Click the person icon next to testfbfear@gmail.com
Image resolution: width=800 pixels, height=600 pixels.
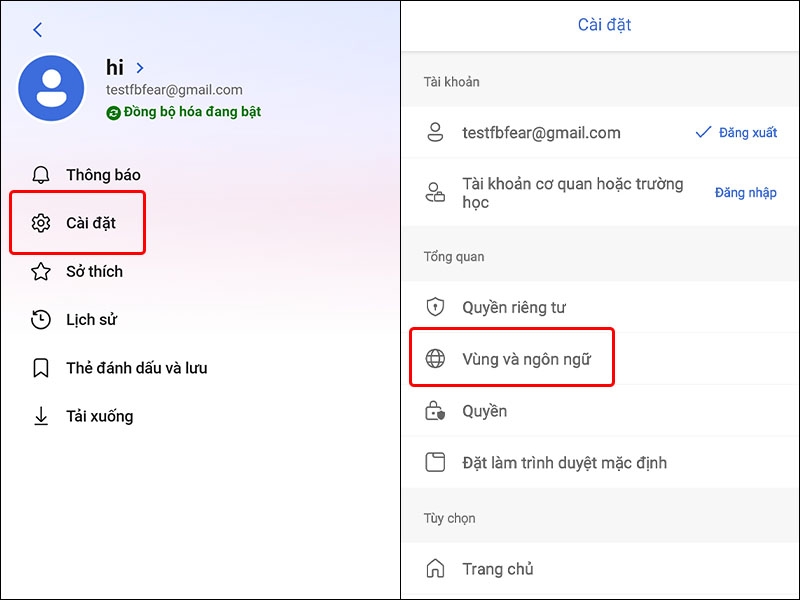[436, 132]
